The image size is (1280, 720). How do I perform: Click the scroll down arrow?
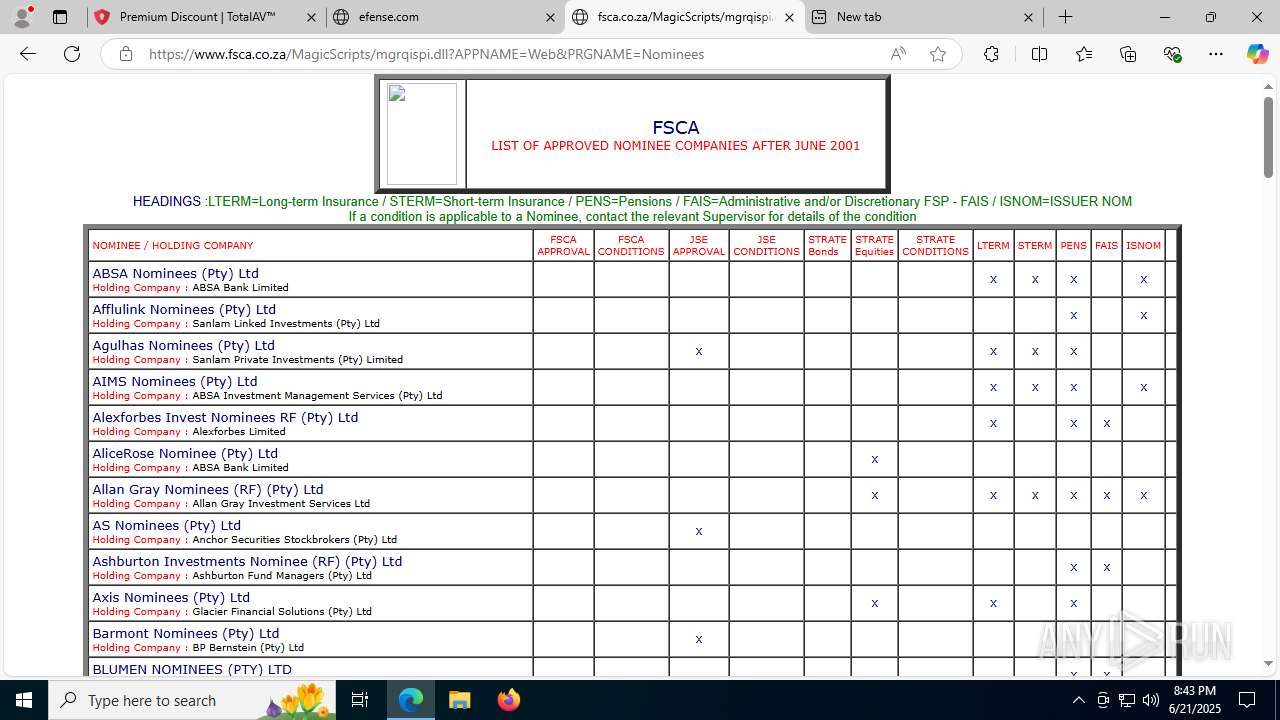click(x=1268, y=664)
